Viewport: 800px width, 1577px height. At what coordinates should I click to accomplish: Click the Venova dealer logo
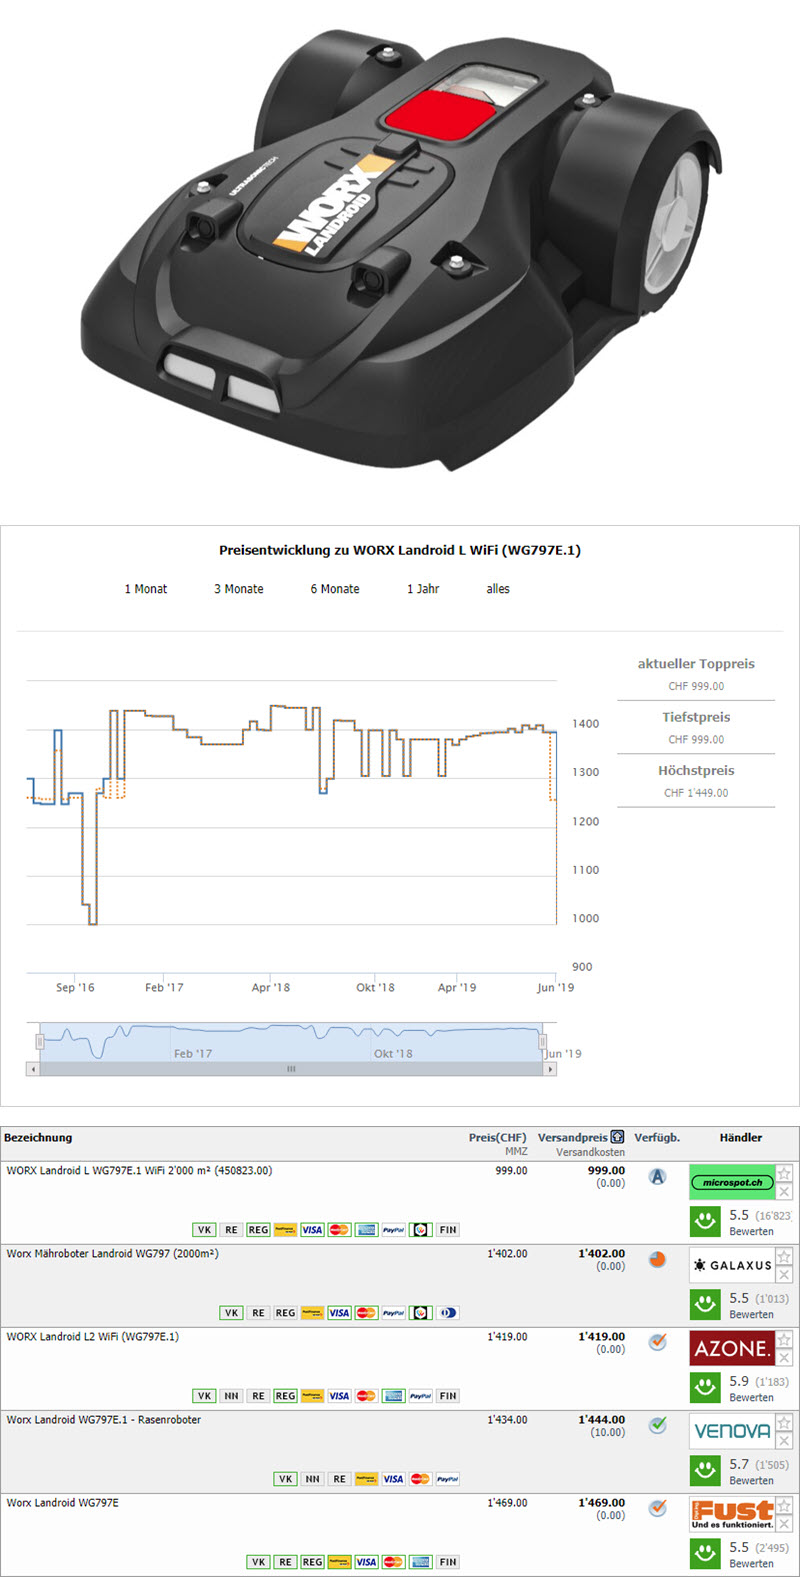click(x=732, y=1431)
